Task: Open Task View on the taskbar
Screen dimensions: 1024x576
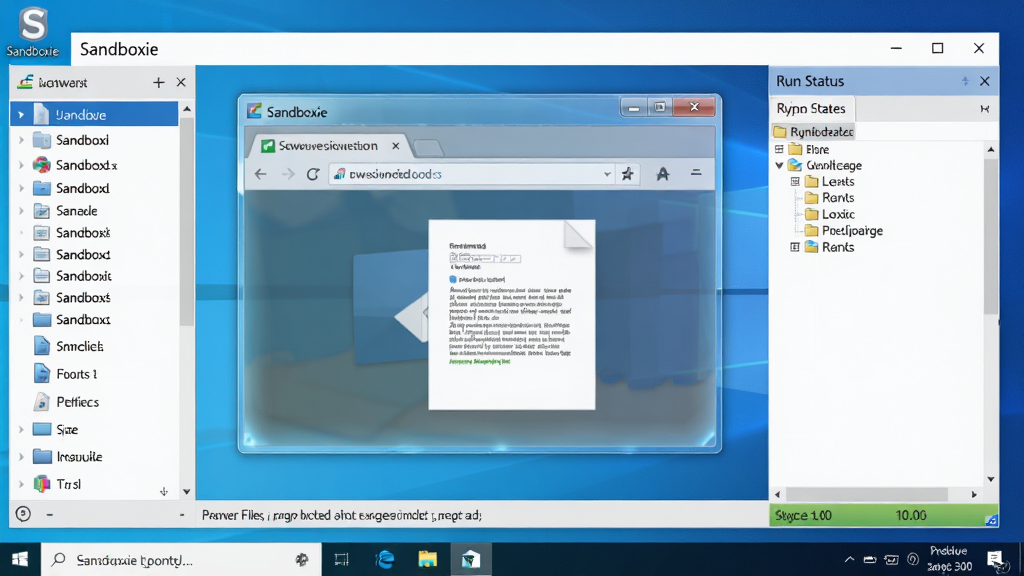Action: pos(342,560)
